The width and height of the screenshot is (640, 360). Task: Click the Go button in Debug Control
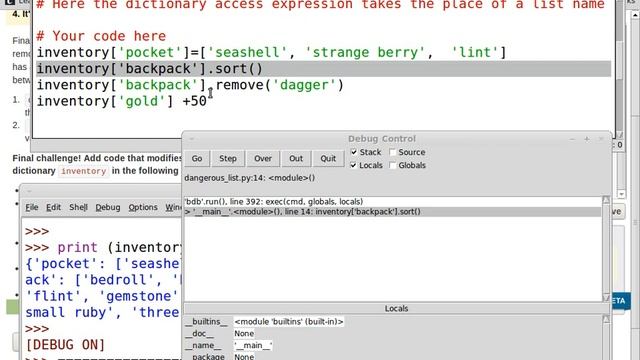(197, 158)
